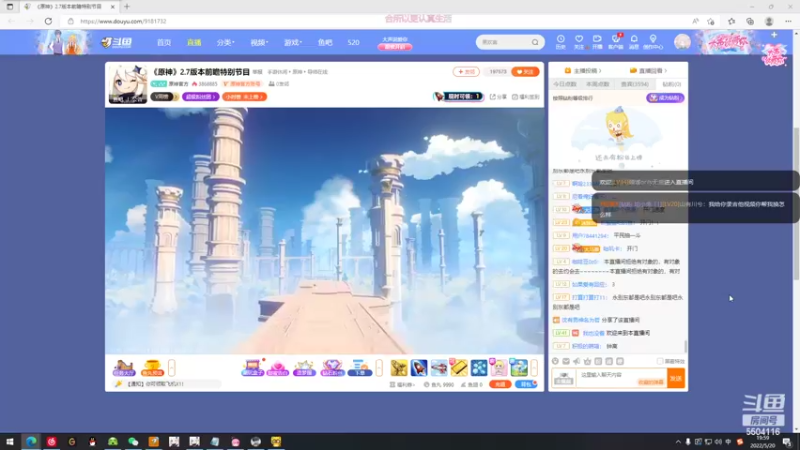Open the diamond fan badge icon

332,367
